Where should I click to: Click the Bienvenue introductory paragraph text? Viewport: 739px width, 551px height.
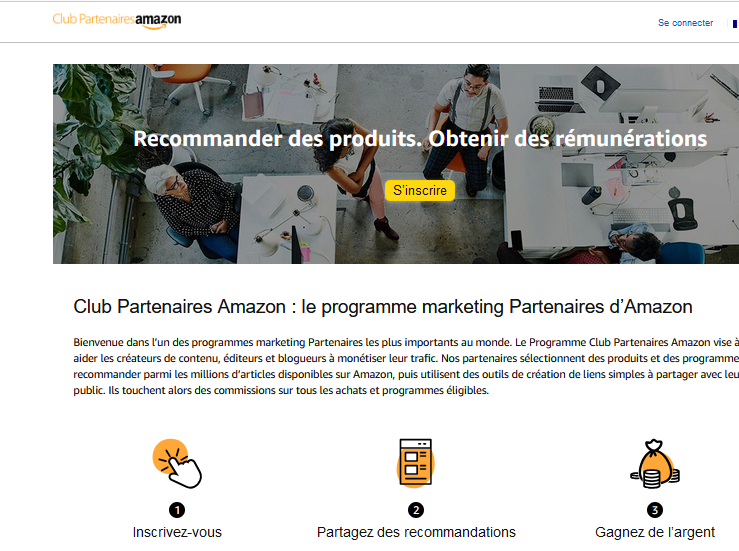(x=406, y=366)
